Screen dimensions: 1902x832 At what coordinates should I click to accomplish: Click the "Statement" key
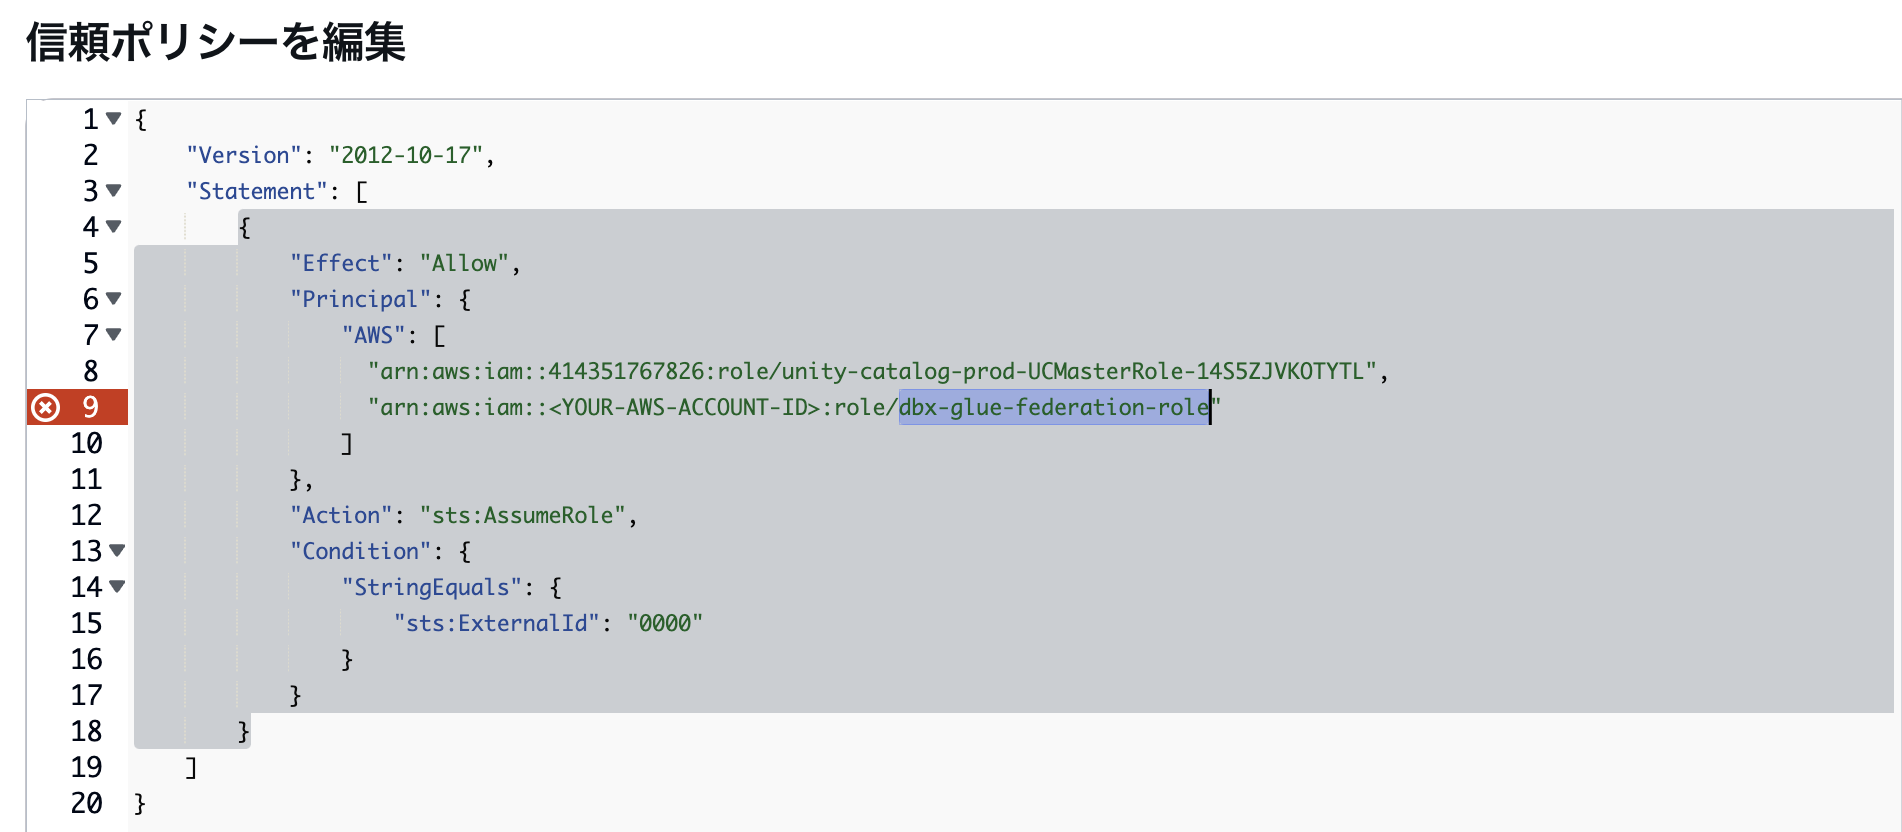click(257, 191)
